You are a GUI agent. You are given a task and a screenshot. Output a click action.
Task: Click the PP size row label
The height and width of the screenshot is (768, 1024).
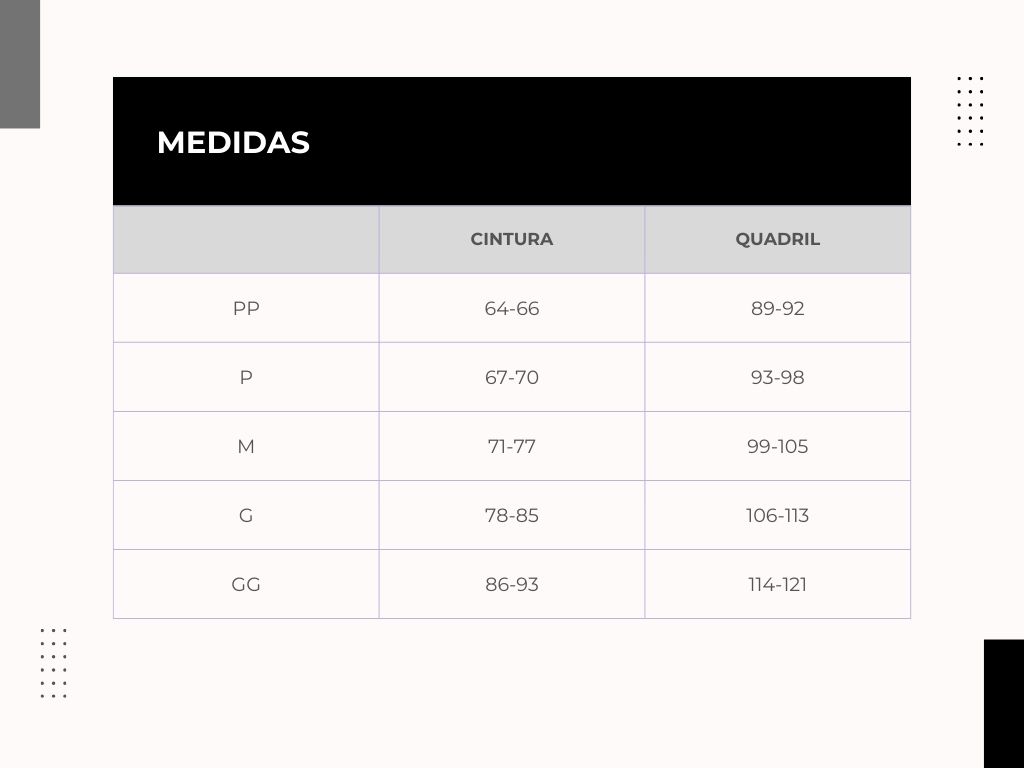pos(246,308)
